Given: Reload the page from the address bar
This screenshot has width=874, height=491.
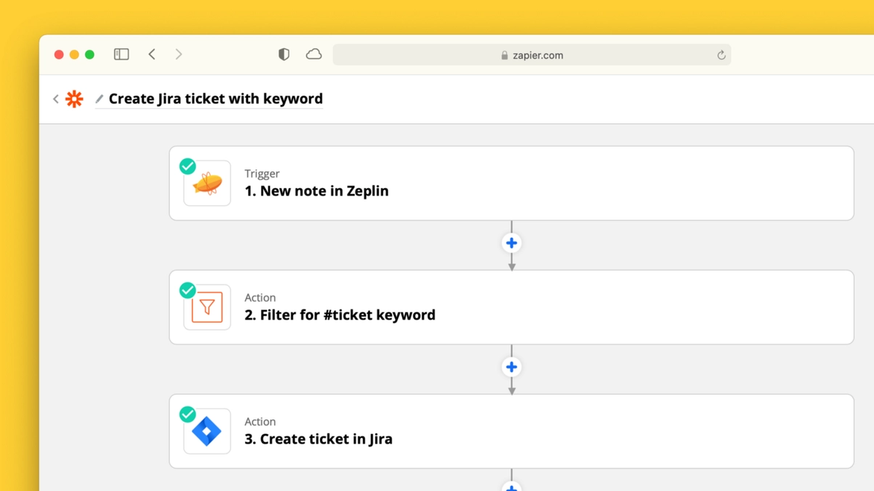Looking at the screenshot, I should coord(721,55).
